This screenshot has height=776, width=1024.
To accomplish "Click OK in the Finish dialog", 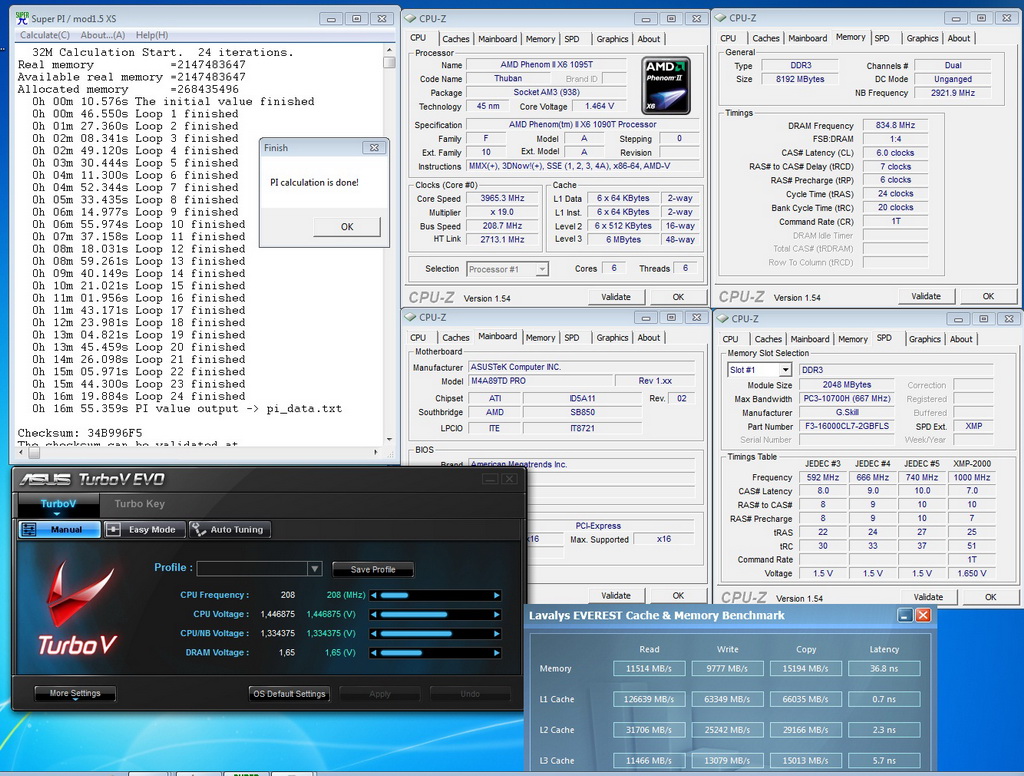I will point(347,227).
